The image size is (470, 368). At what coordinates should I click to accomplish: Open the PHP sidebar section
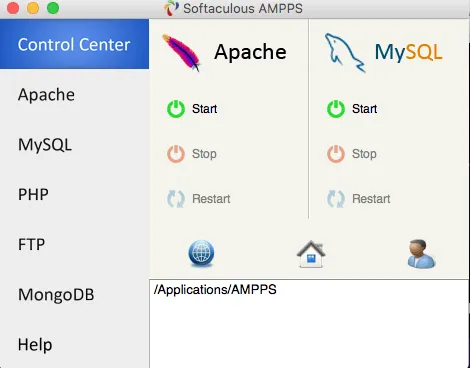74,194
